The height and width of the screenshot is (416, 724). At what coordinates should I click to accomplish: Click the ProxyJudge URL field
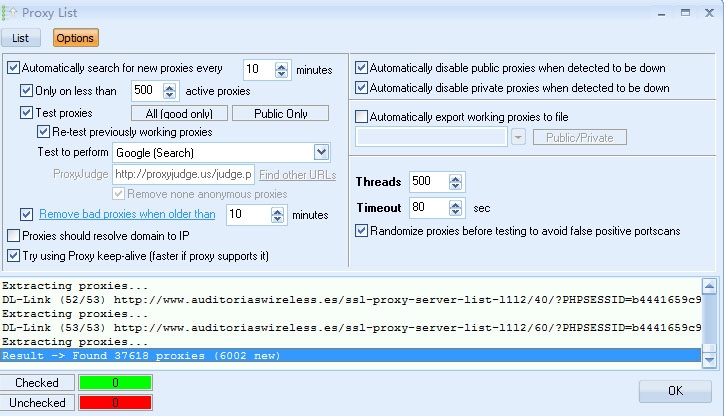pos(183,175)
